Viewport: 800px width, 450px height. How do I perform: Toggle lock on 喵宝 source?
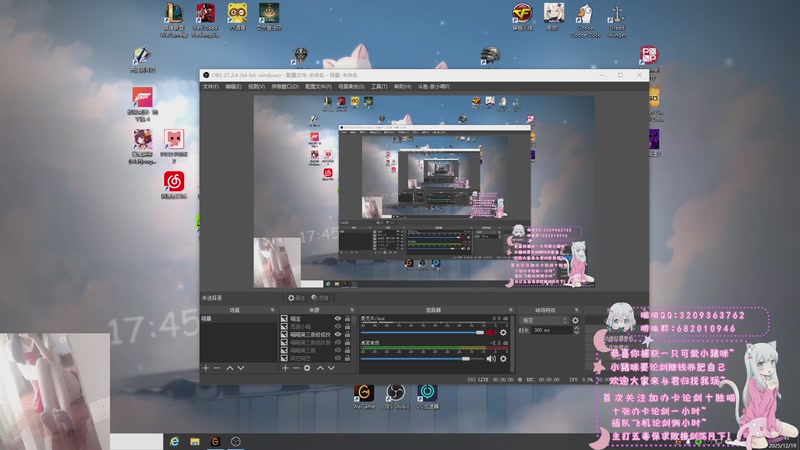[347, 318]
